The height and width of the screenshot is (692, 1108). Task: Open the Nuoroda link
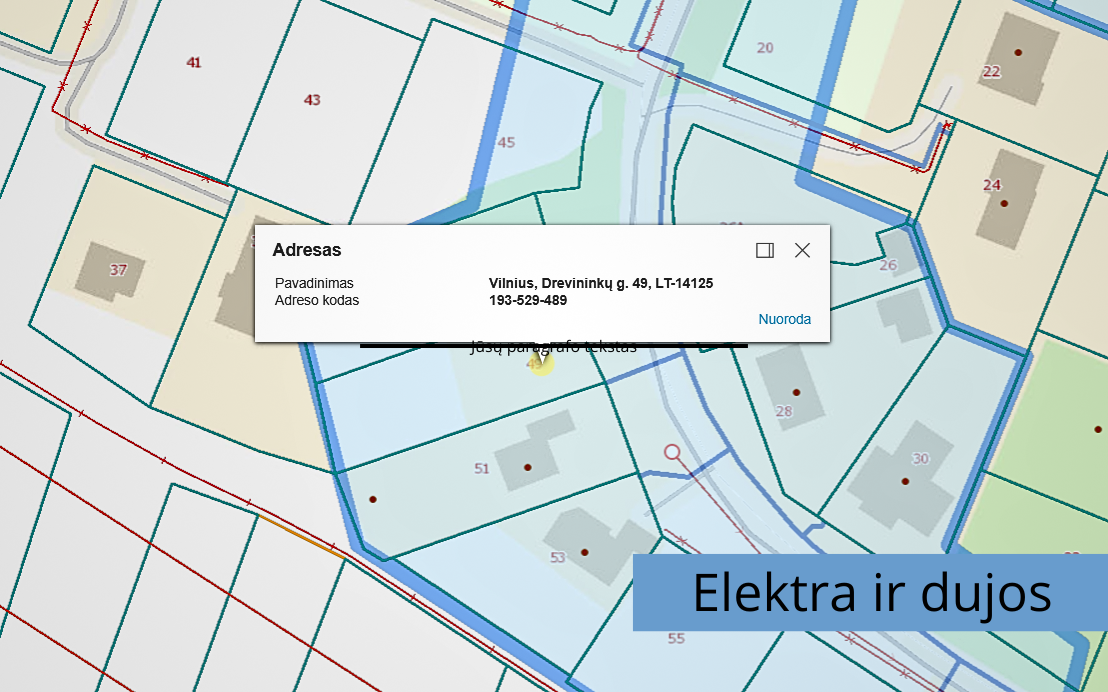click(784, 320)
